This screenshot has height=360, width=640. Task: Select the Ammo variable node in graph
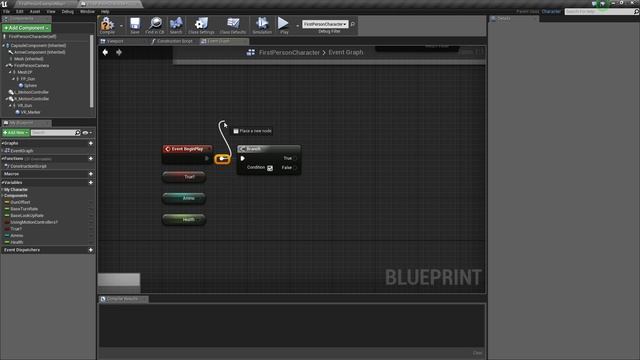pos(184,198)
